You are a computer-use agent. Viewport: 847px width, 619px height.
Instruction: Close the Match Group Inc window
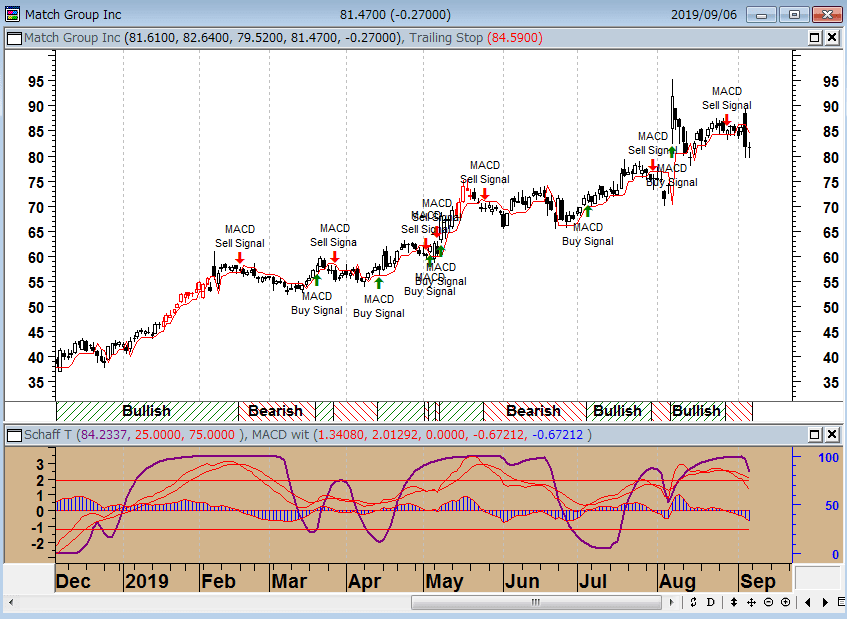[827, 15]
